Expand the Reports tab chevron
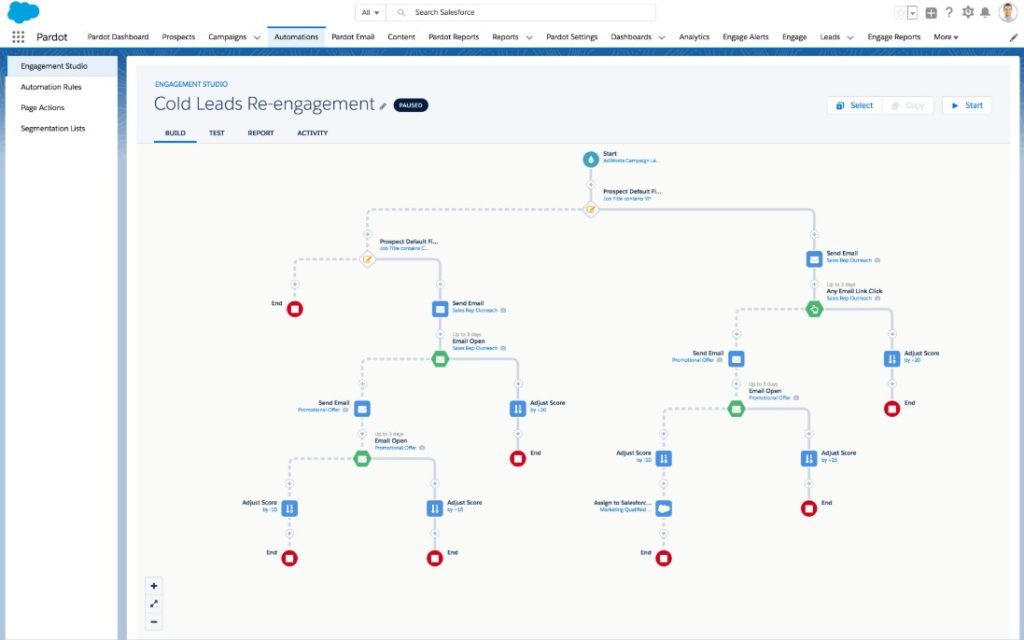Viewport: 1024px width, 640px height. click(x=529, y=38)
